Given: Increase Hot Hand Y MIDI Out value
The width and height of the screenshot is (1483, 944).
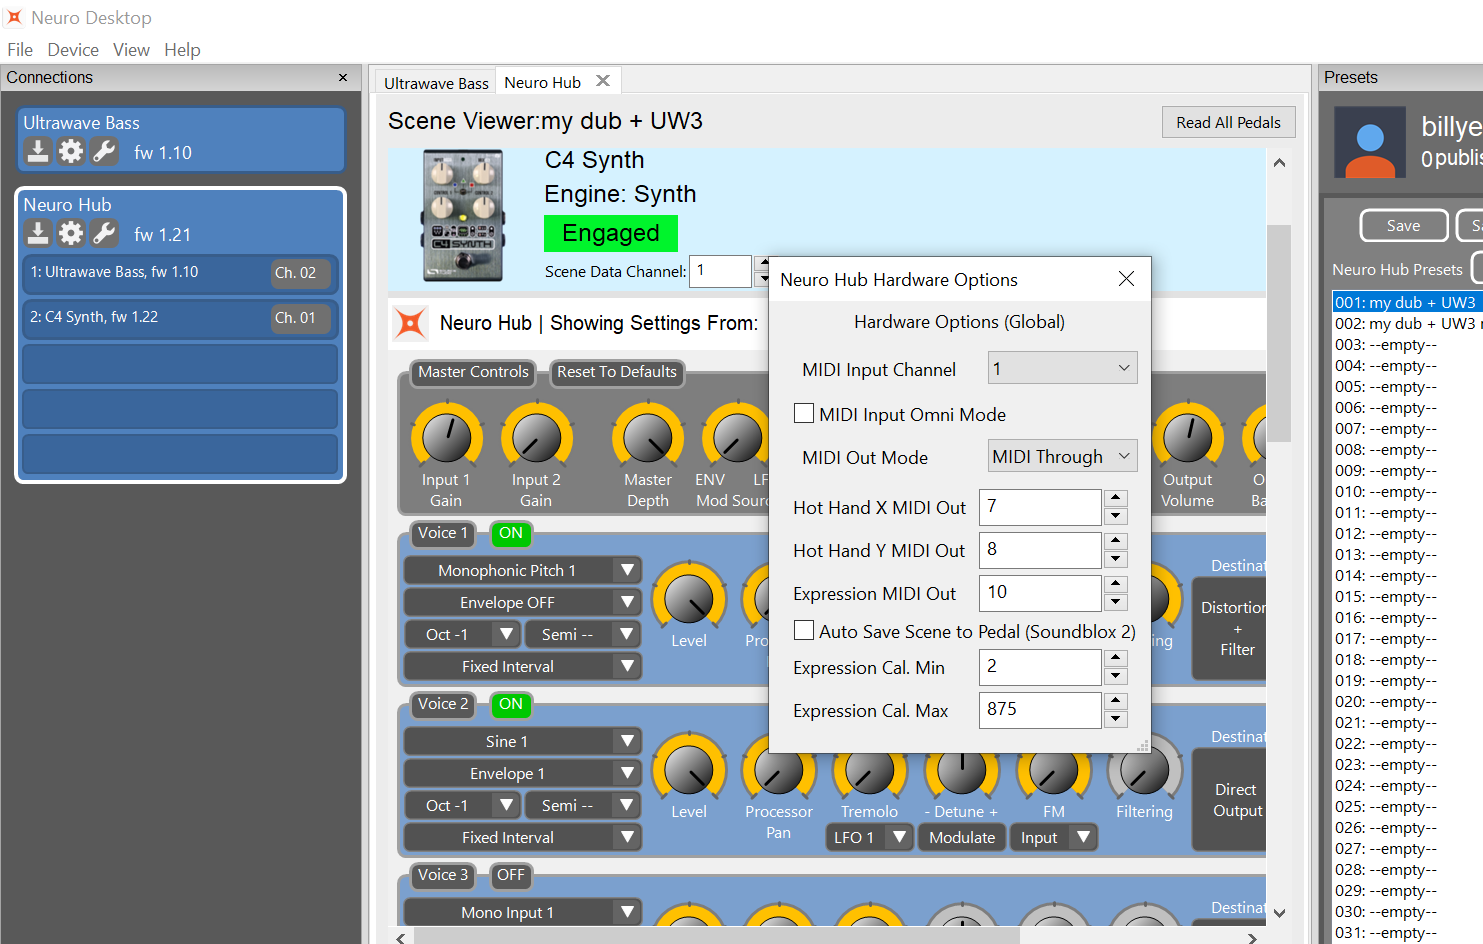Looking at the screenshot, I should [1116, 541].
